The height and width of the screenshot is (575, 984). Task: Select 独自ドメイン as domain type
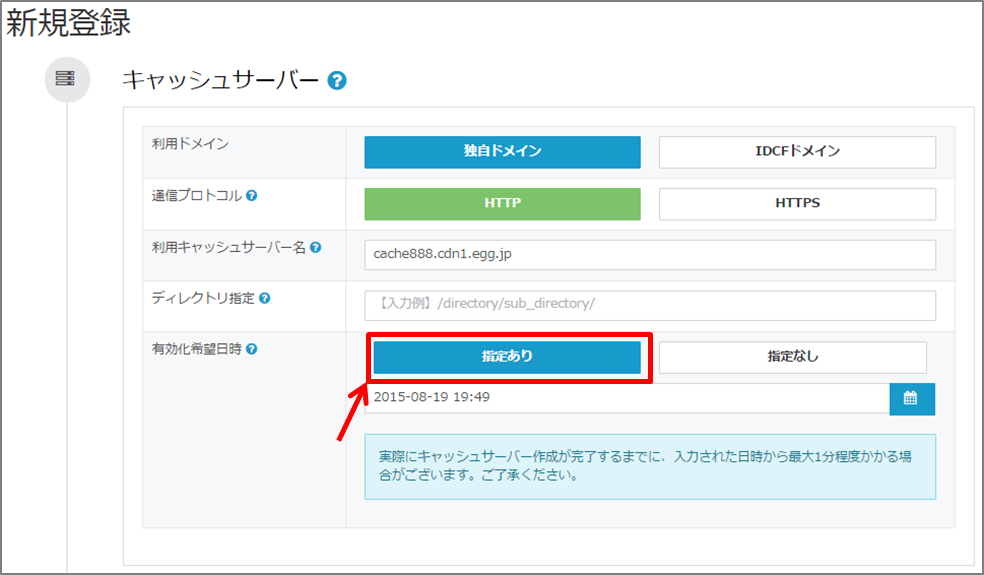point(502,152)
